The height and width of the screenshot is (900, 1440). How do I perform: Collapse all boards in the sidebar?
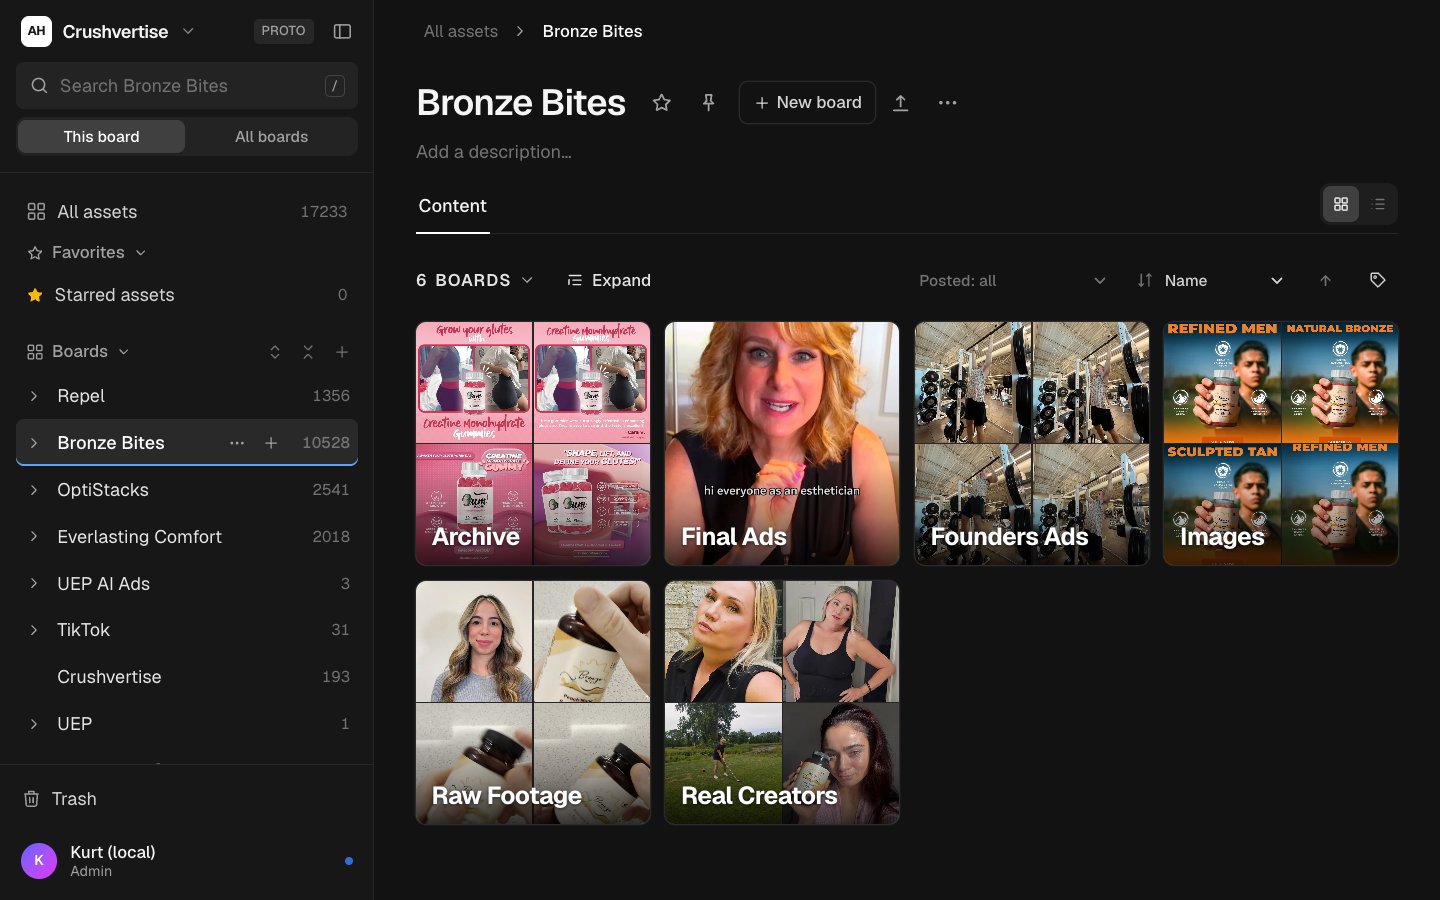point(308,352)
